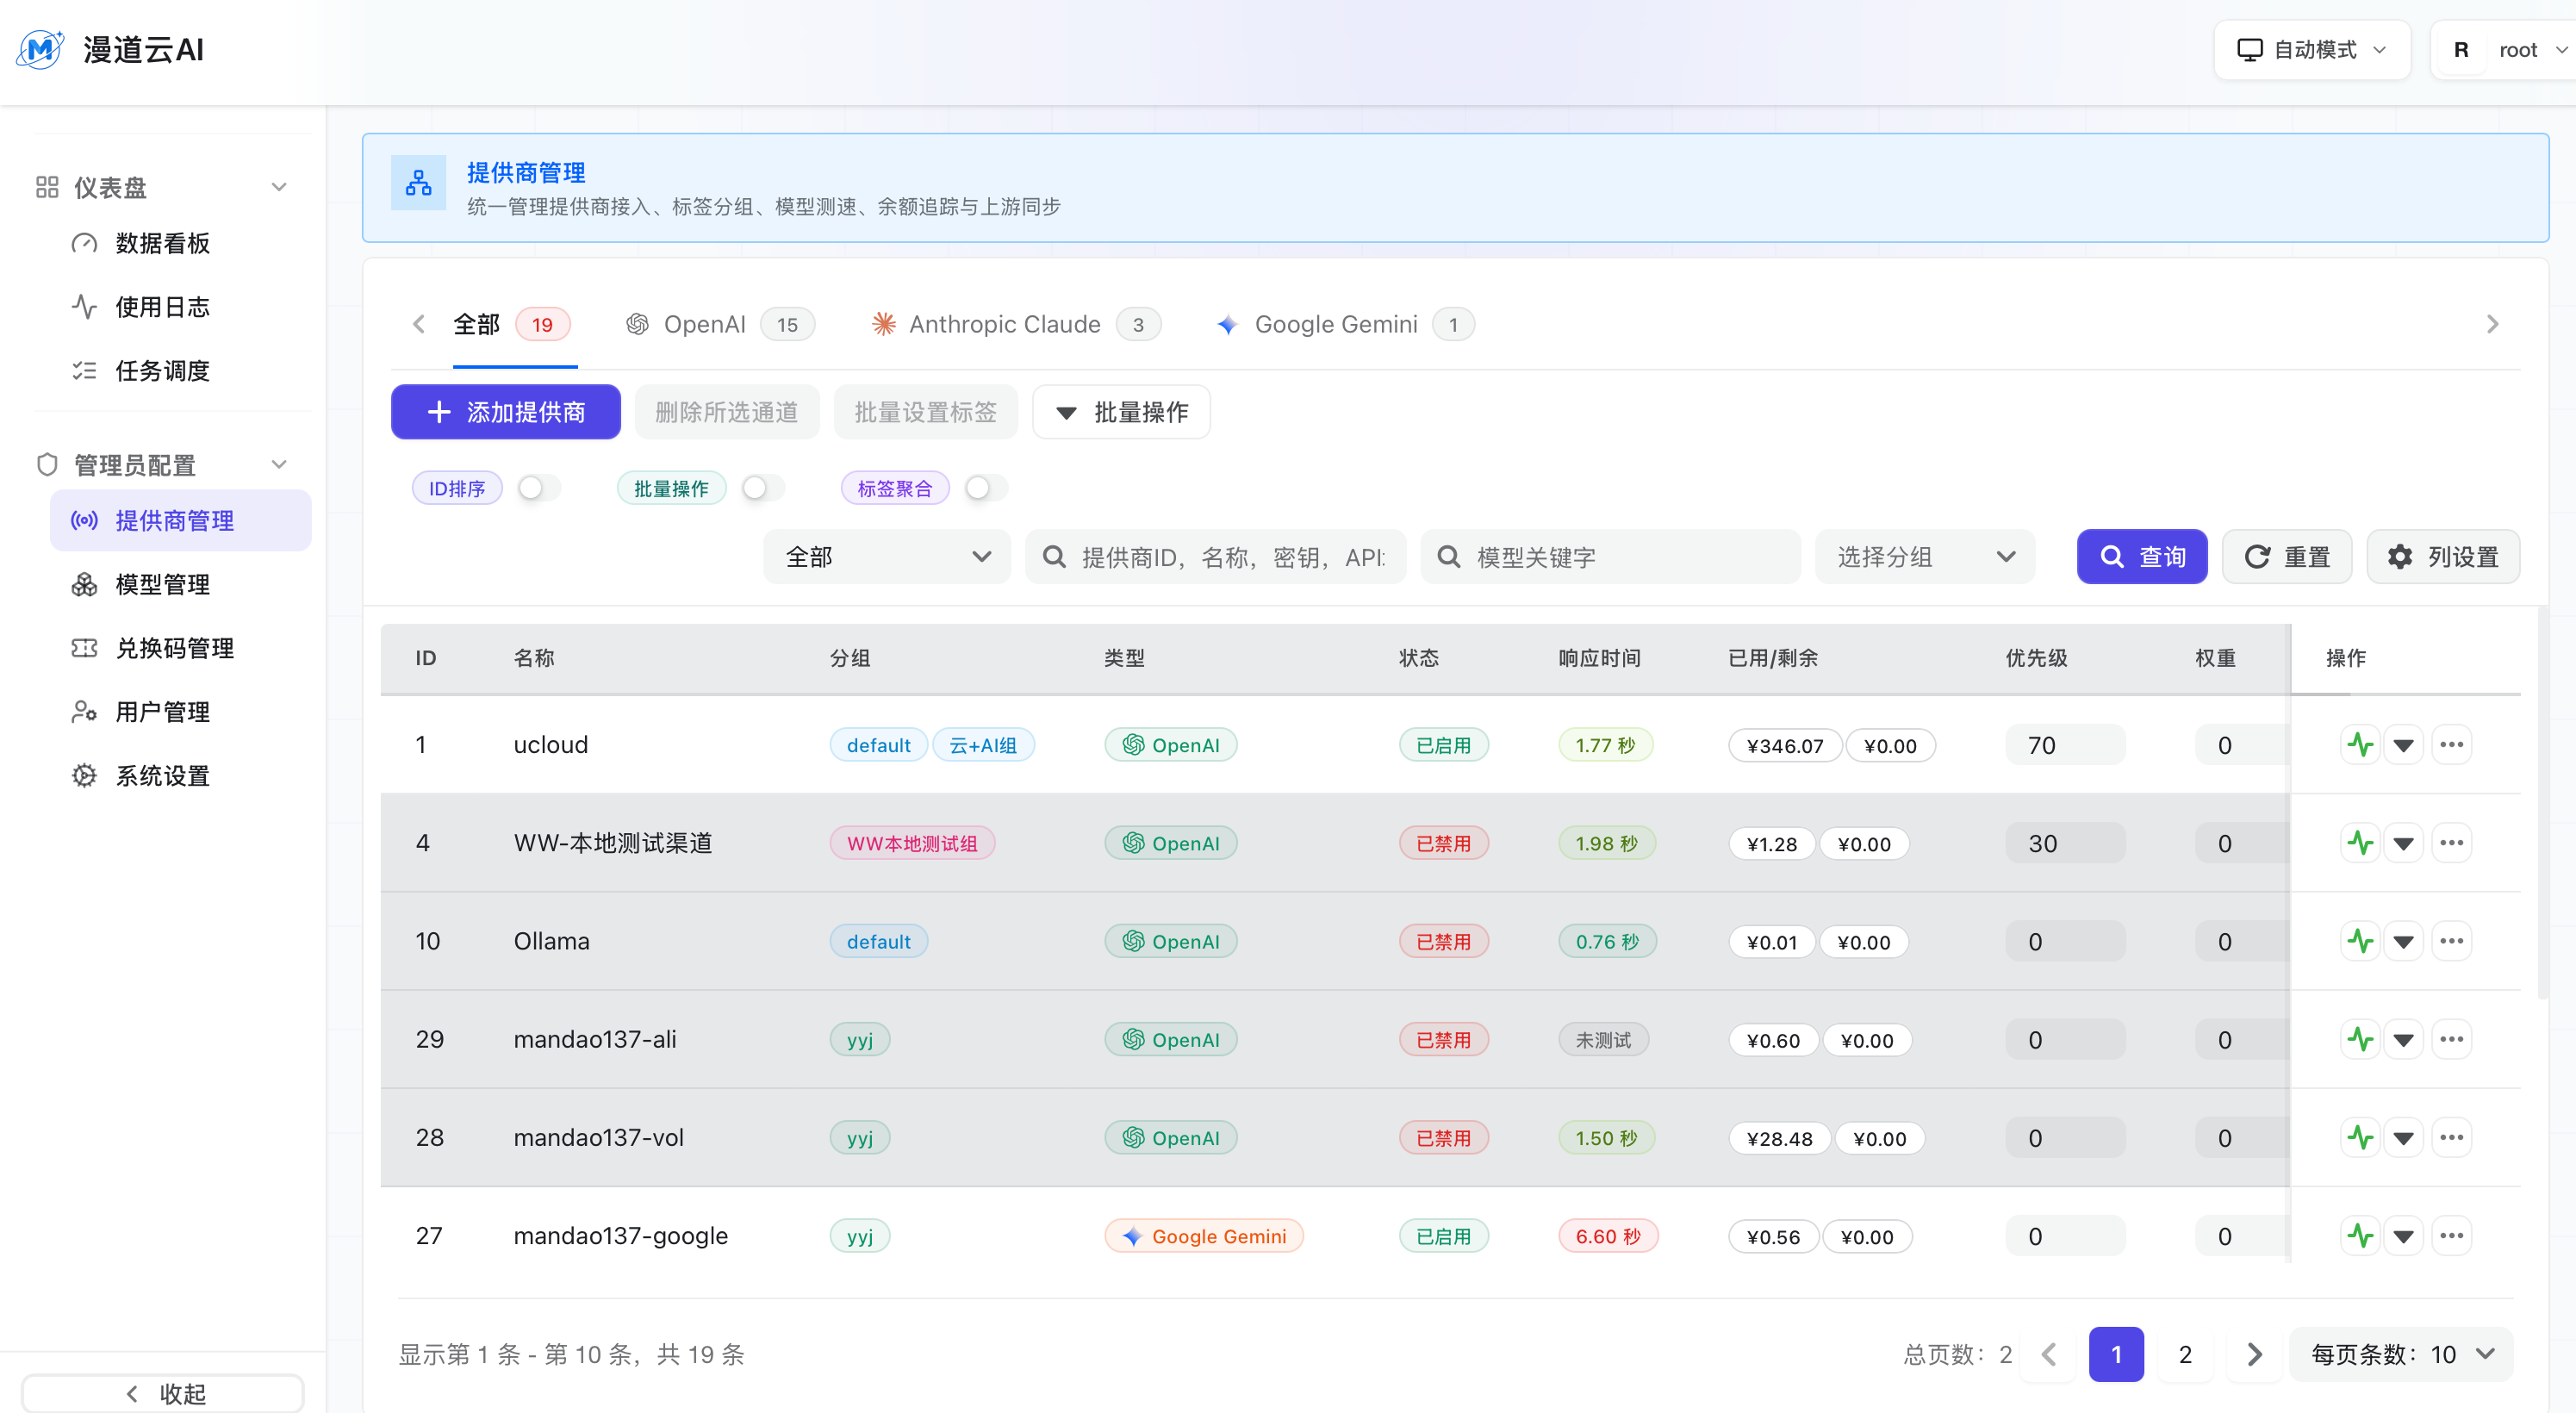Click 删除所选通道 button
Viewport: 2576px width, 1413px height.
click(727, 412)
